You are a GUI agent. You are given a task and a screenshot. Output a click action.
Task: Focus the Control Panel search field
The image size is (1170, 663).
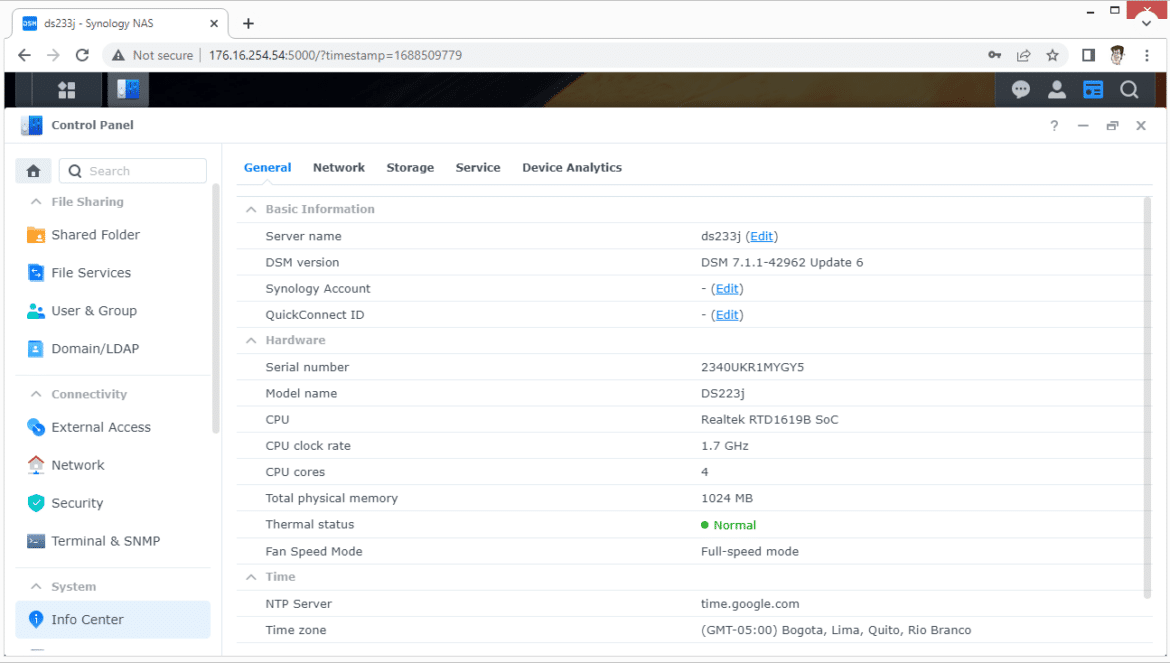point(133,171)
